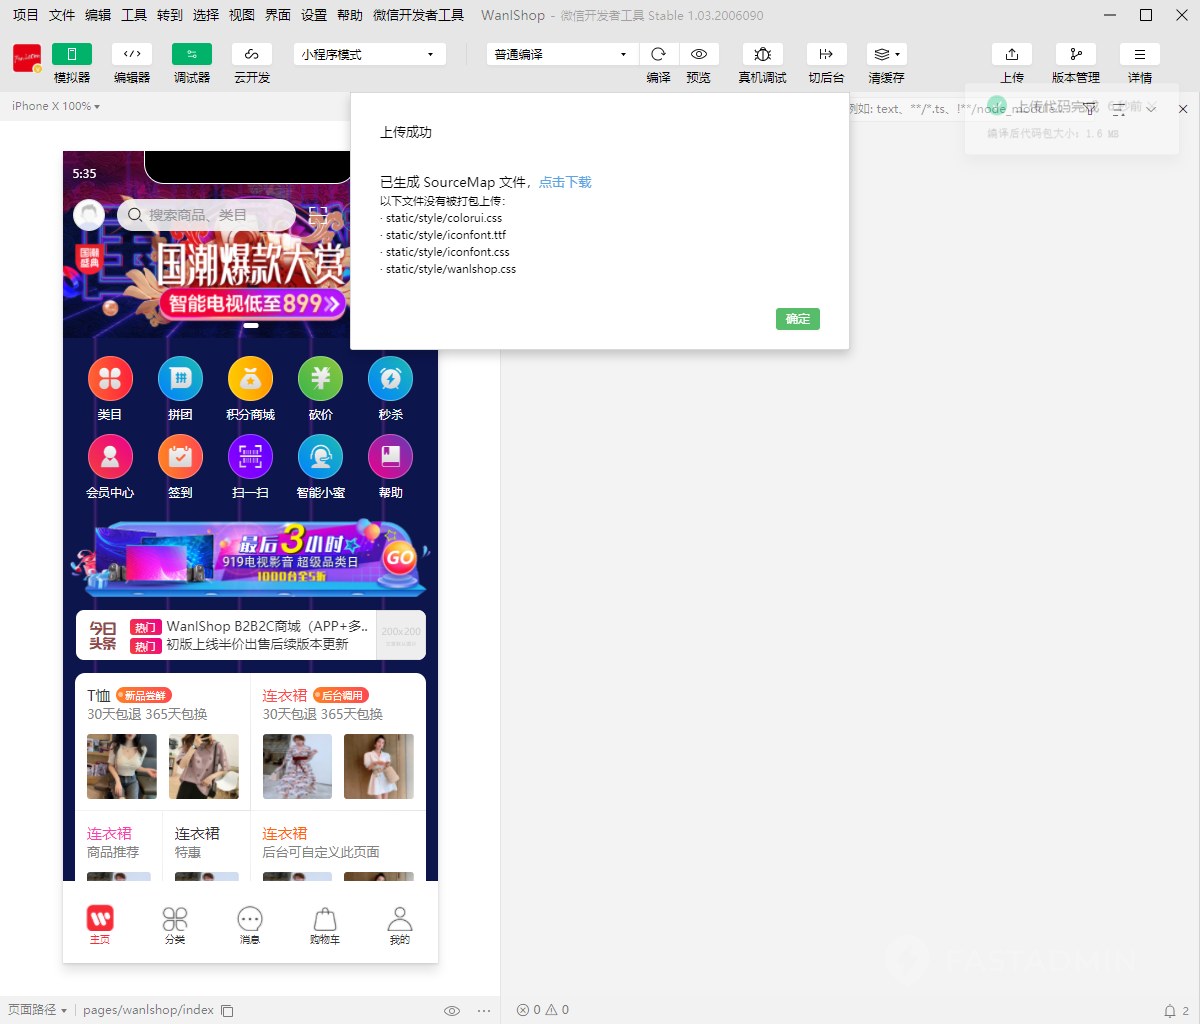Viewport: 1200px width, 1024px height.
Task: Switch to the 我的 profile tab
Action: [400, 924]
